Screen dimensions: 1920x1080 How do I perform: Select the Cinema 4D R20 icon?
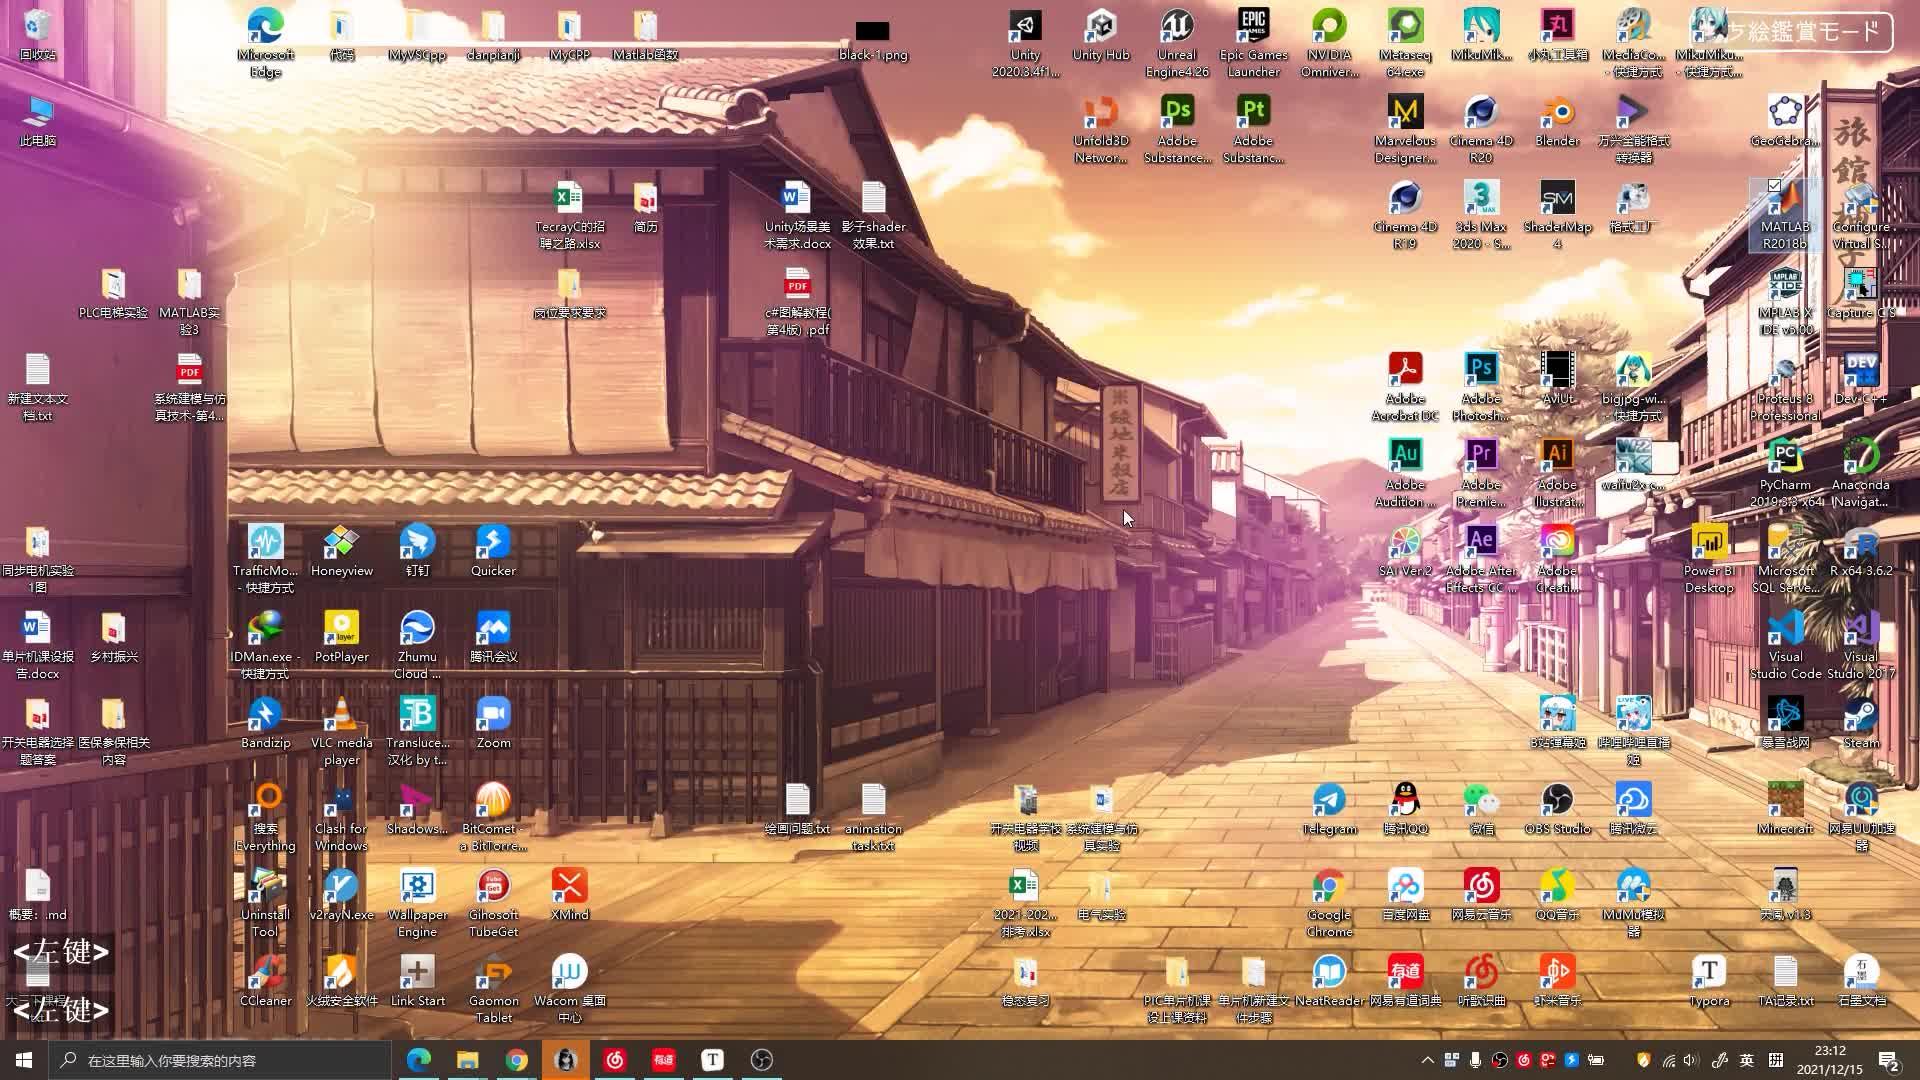coord(1481,130)
